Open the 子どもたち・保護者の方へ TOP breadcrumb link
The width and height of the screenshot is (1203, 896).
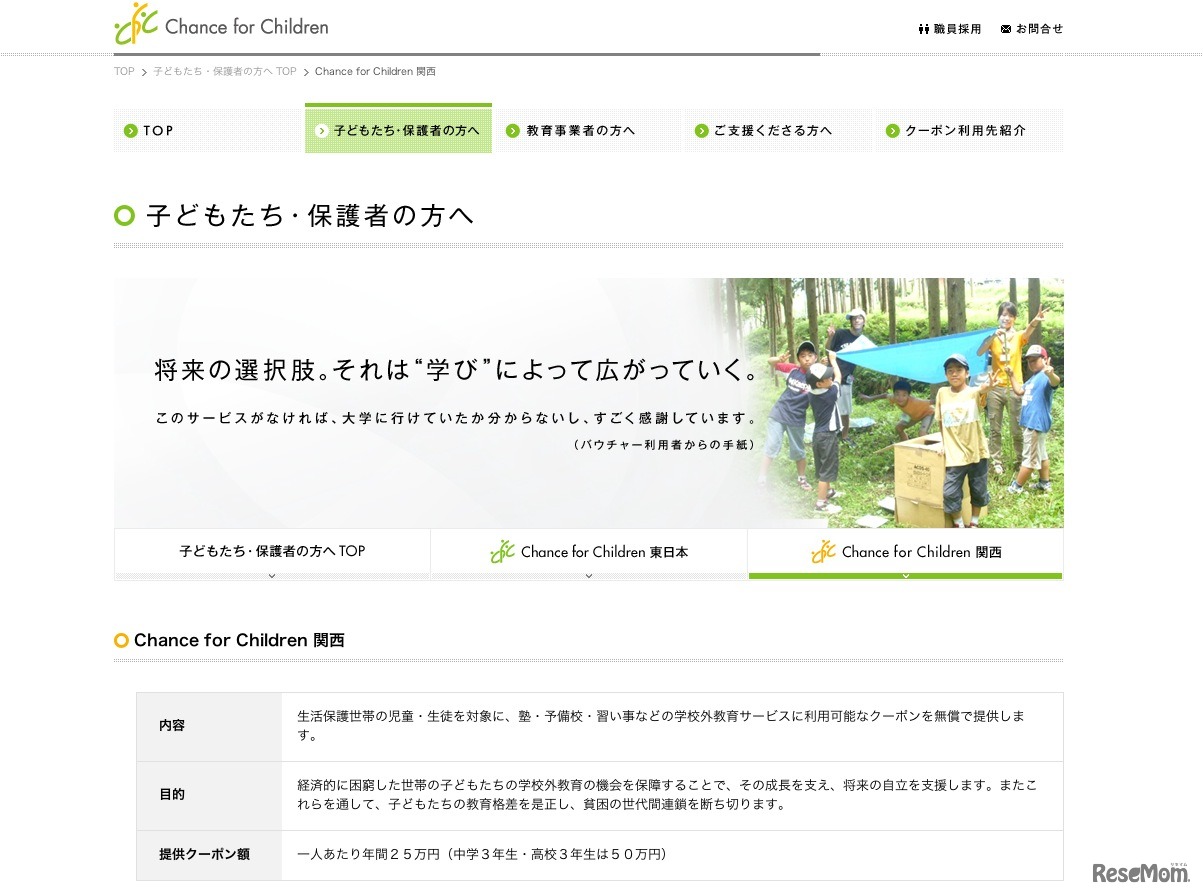pyautogui.click(x=220, y=71)
